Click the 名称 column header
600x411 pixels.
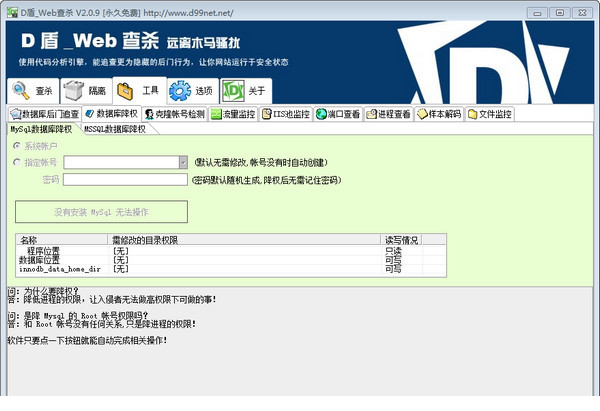(62, 240)
